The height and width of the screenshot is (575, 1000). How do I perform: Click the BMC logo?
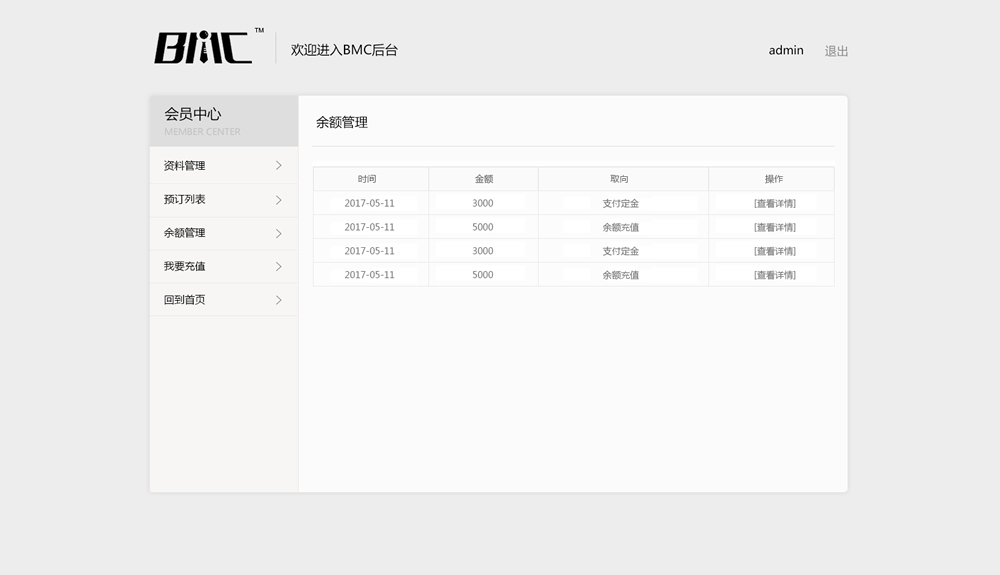pos(203,48)
